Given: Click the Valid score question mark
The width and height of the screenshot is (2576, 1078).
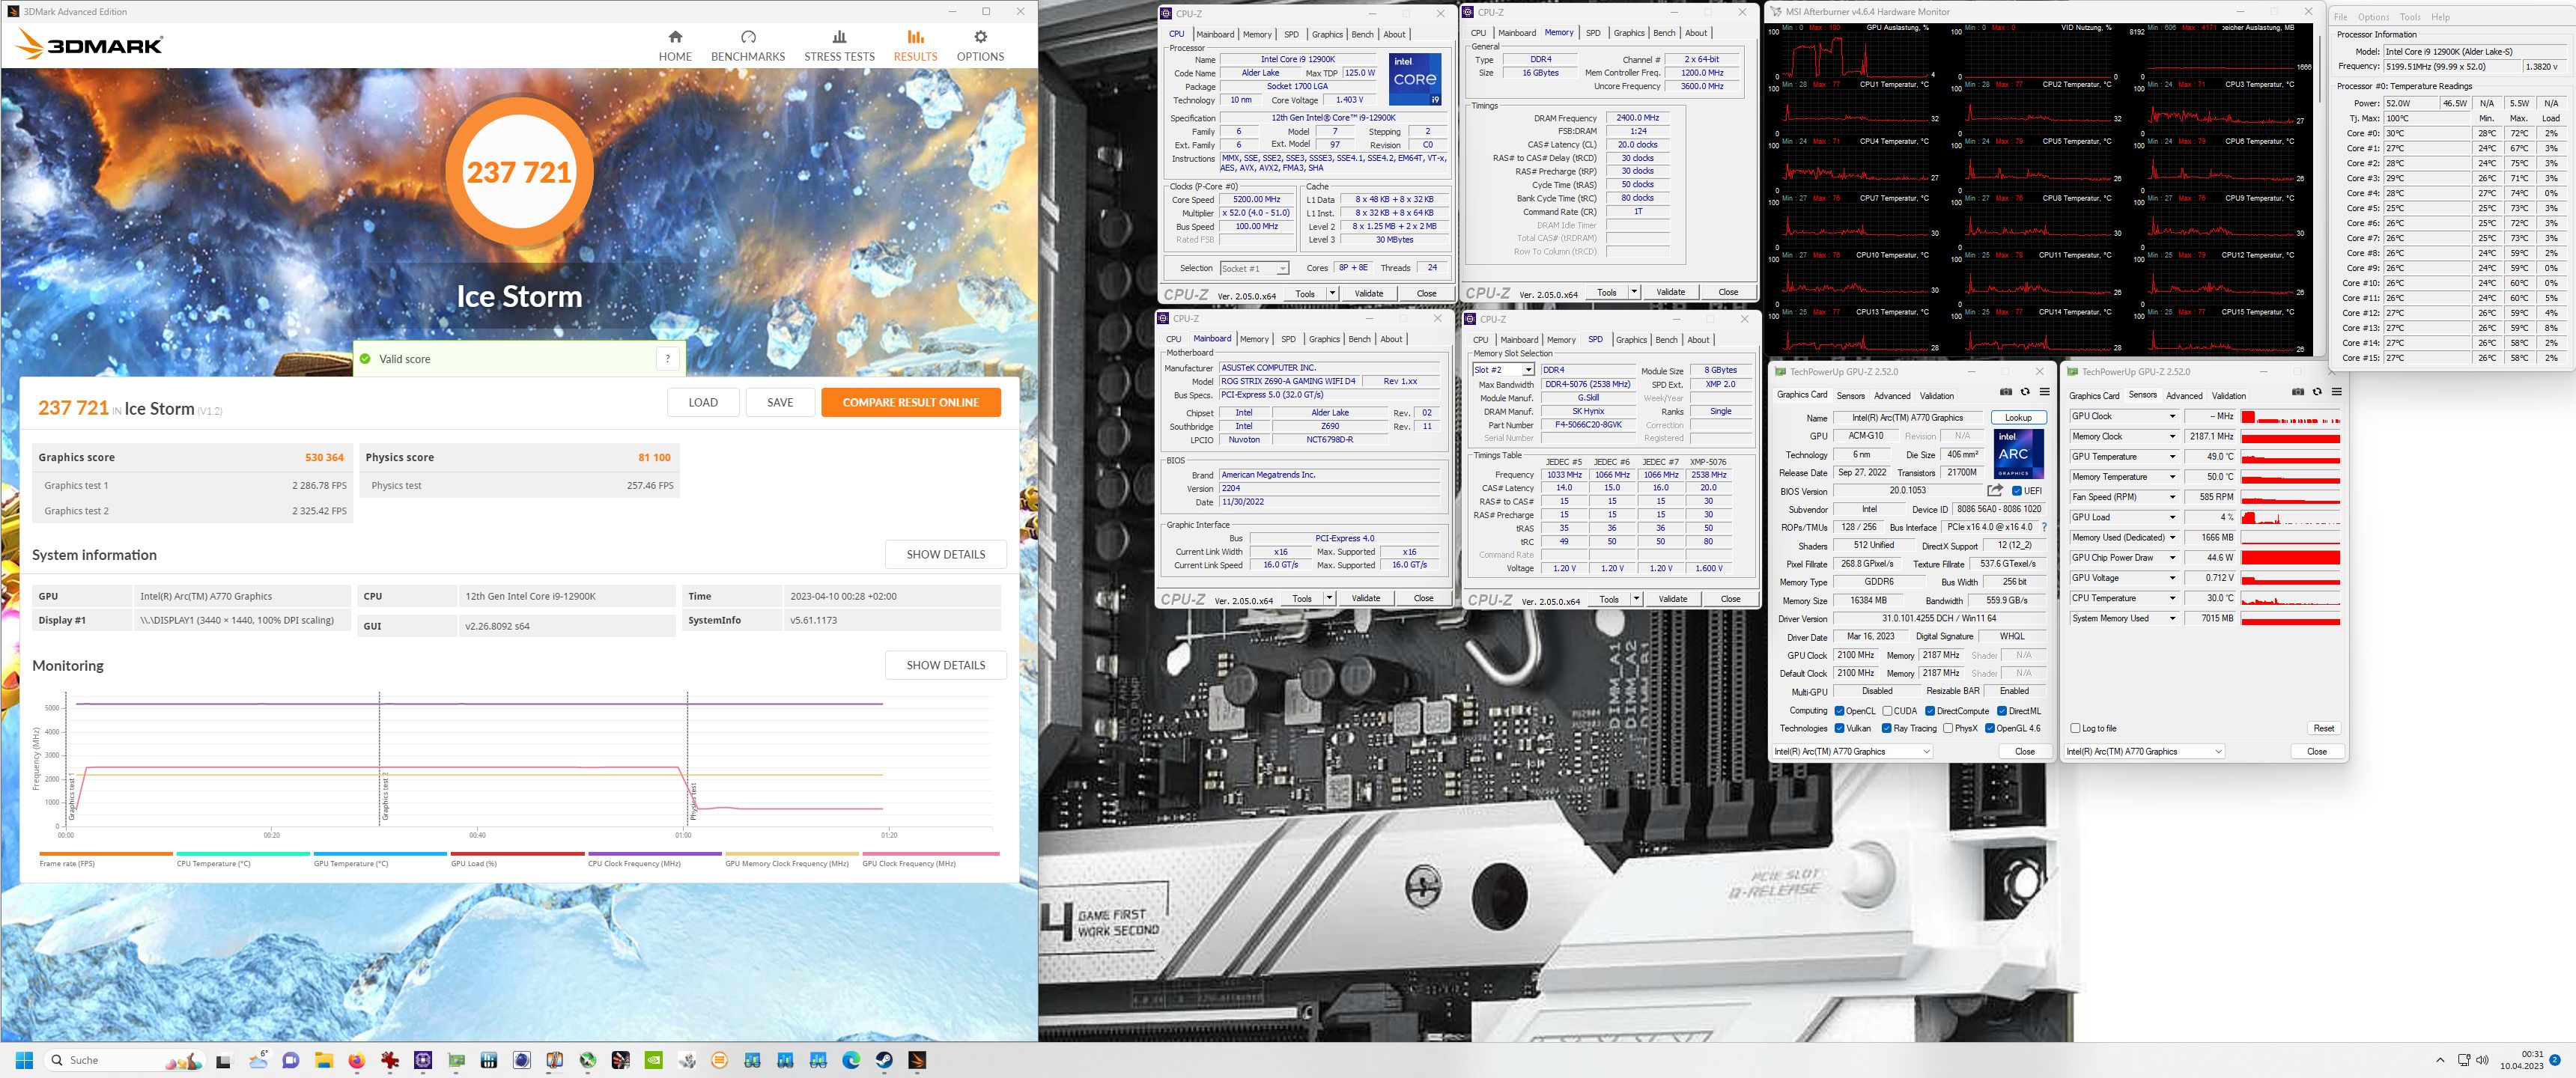Looking at the screenshot, I should coord(668,359).
